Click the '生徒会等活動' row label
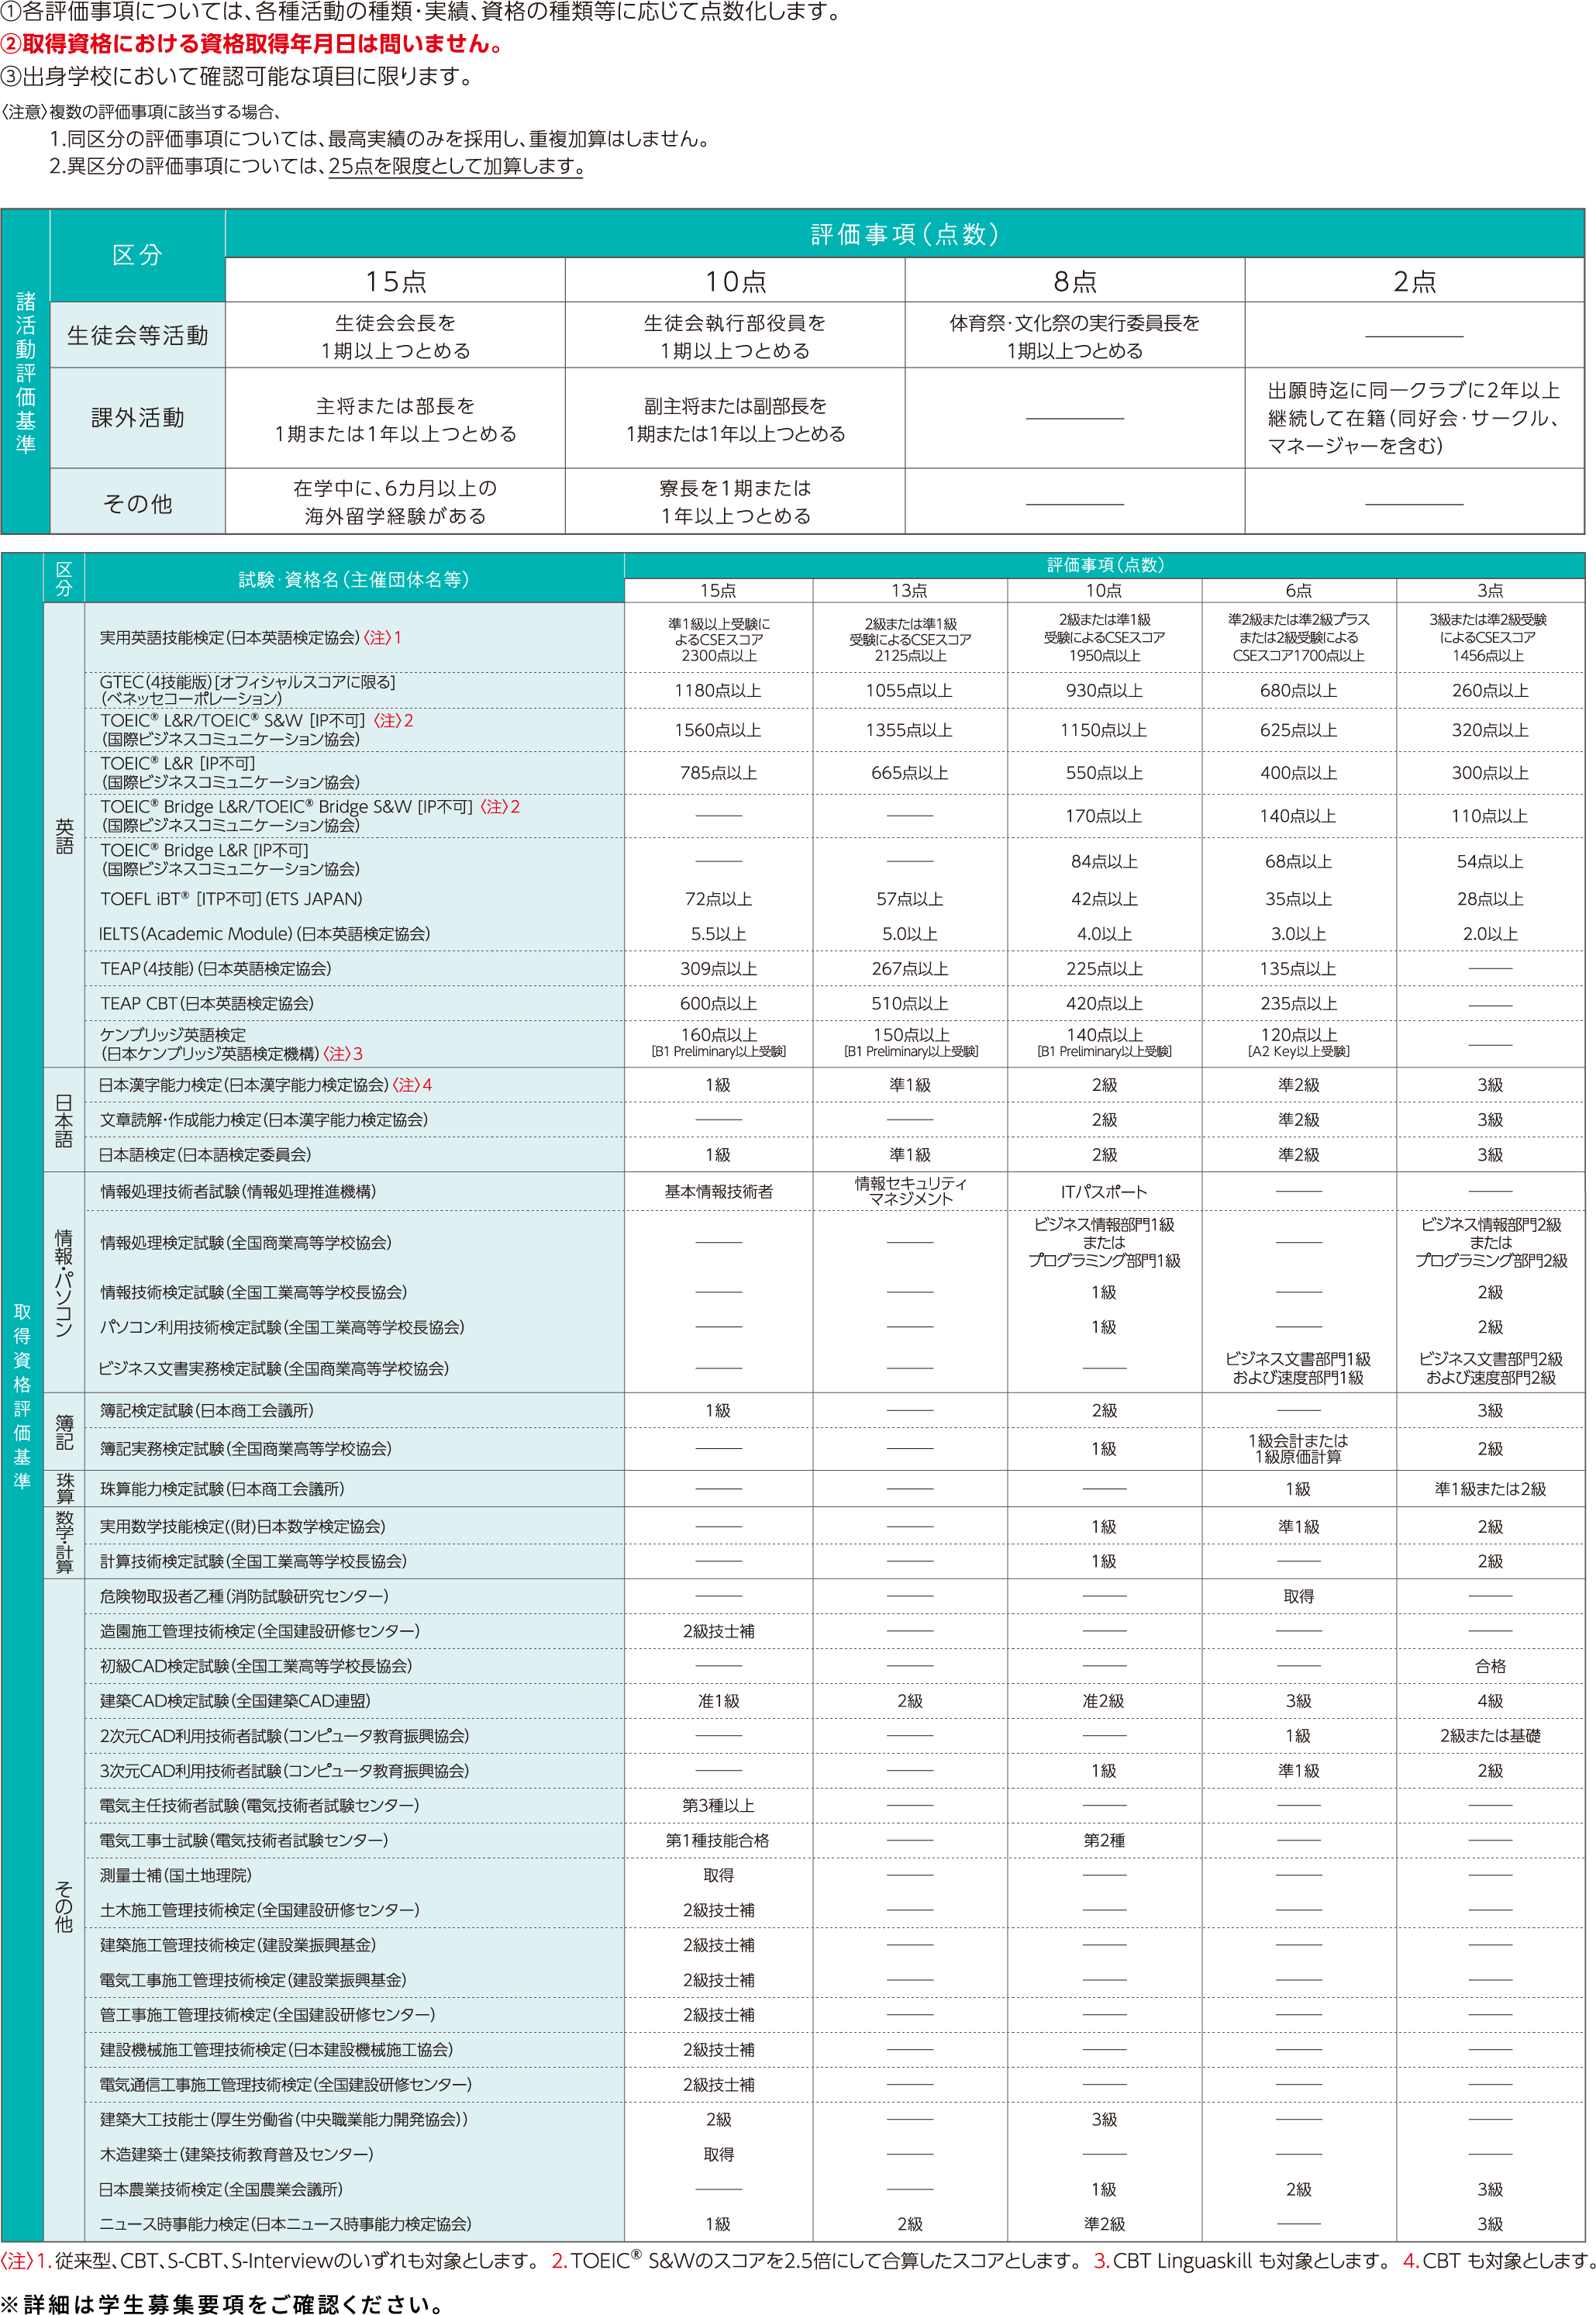The image size is (1596, 2315). [138, 336]
